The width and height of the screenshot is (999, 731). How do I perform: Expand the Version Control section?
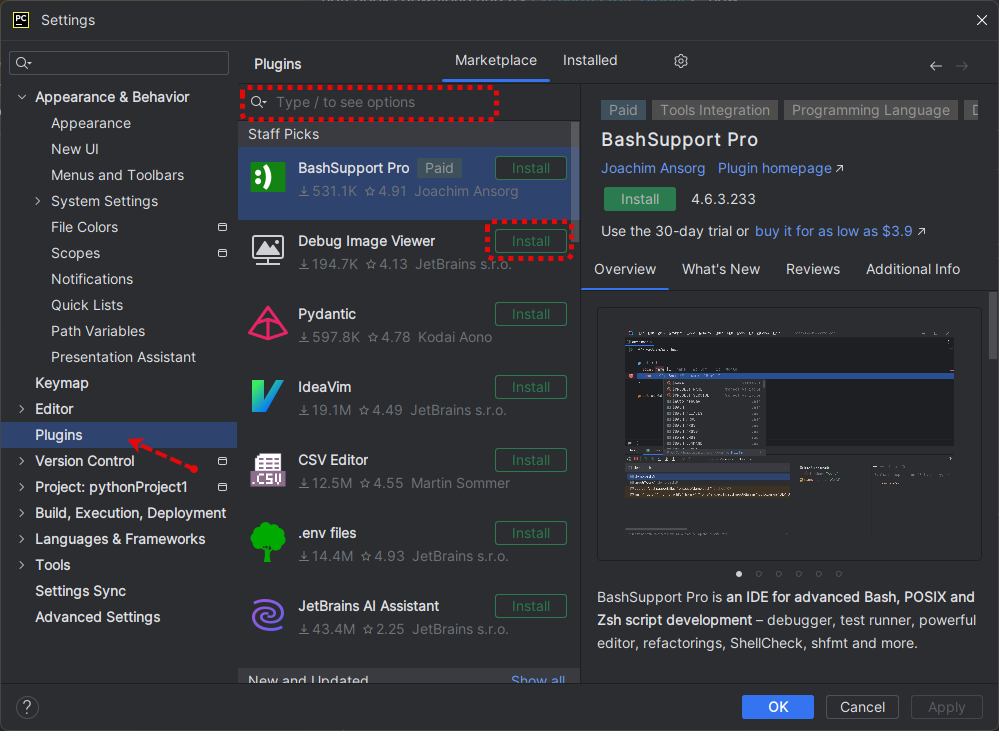[22, 461]
